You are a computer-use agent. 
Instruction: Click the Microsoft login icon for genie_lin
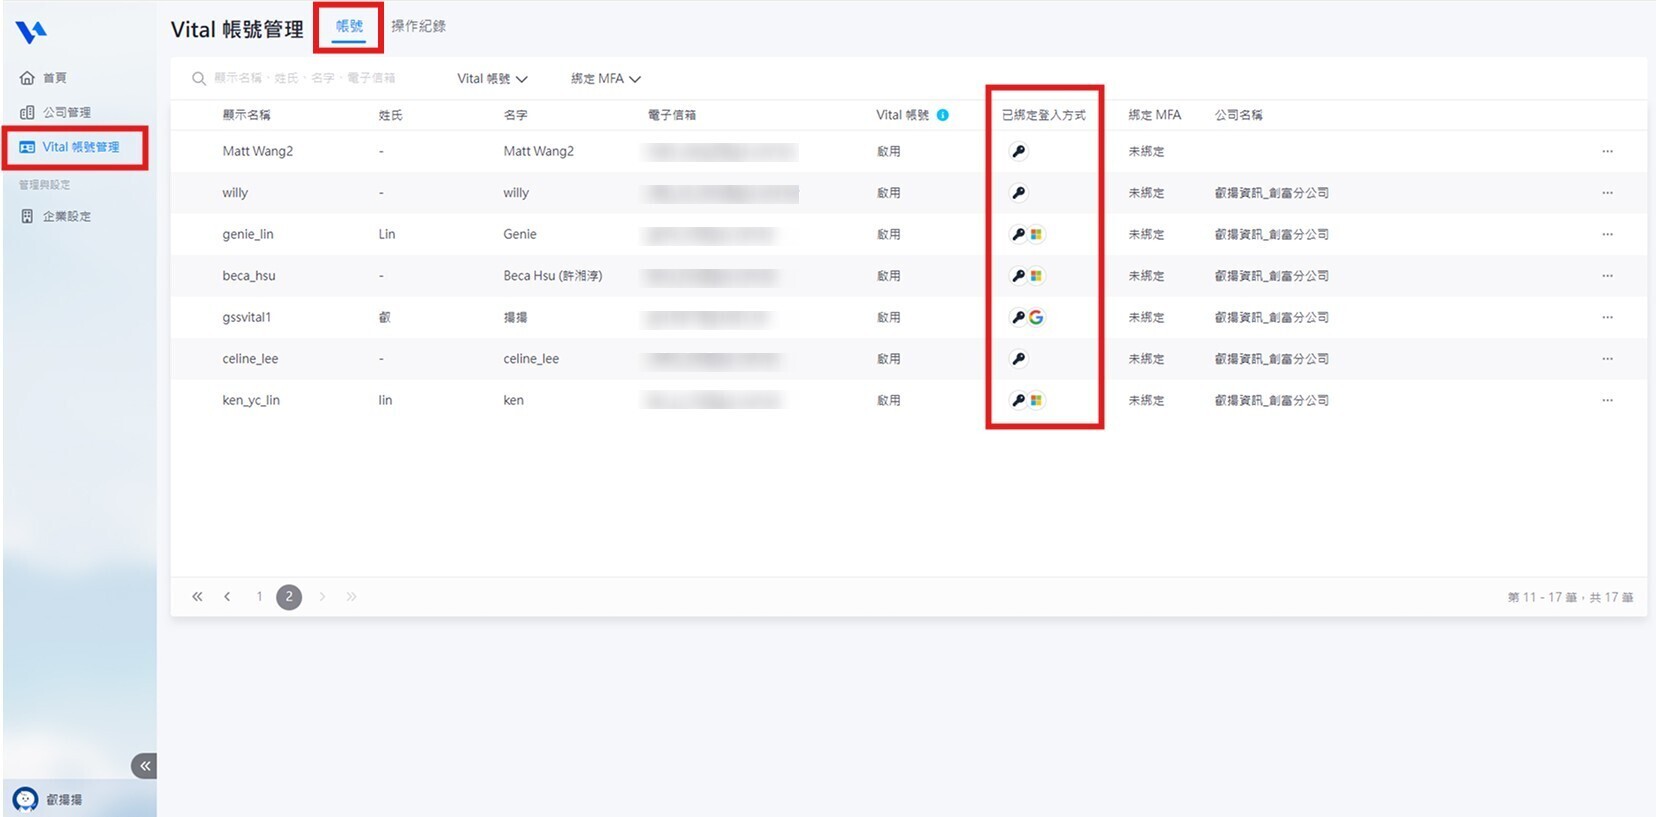(1036, 234)
